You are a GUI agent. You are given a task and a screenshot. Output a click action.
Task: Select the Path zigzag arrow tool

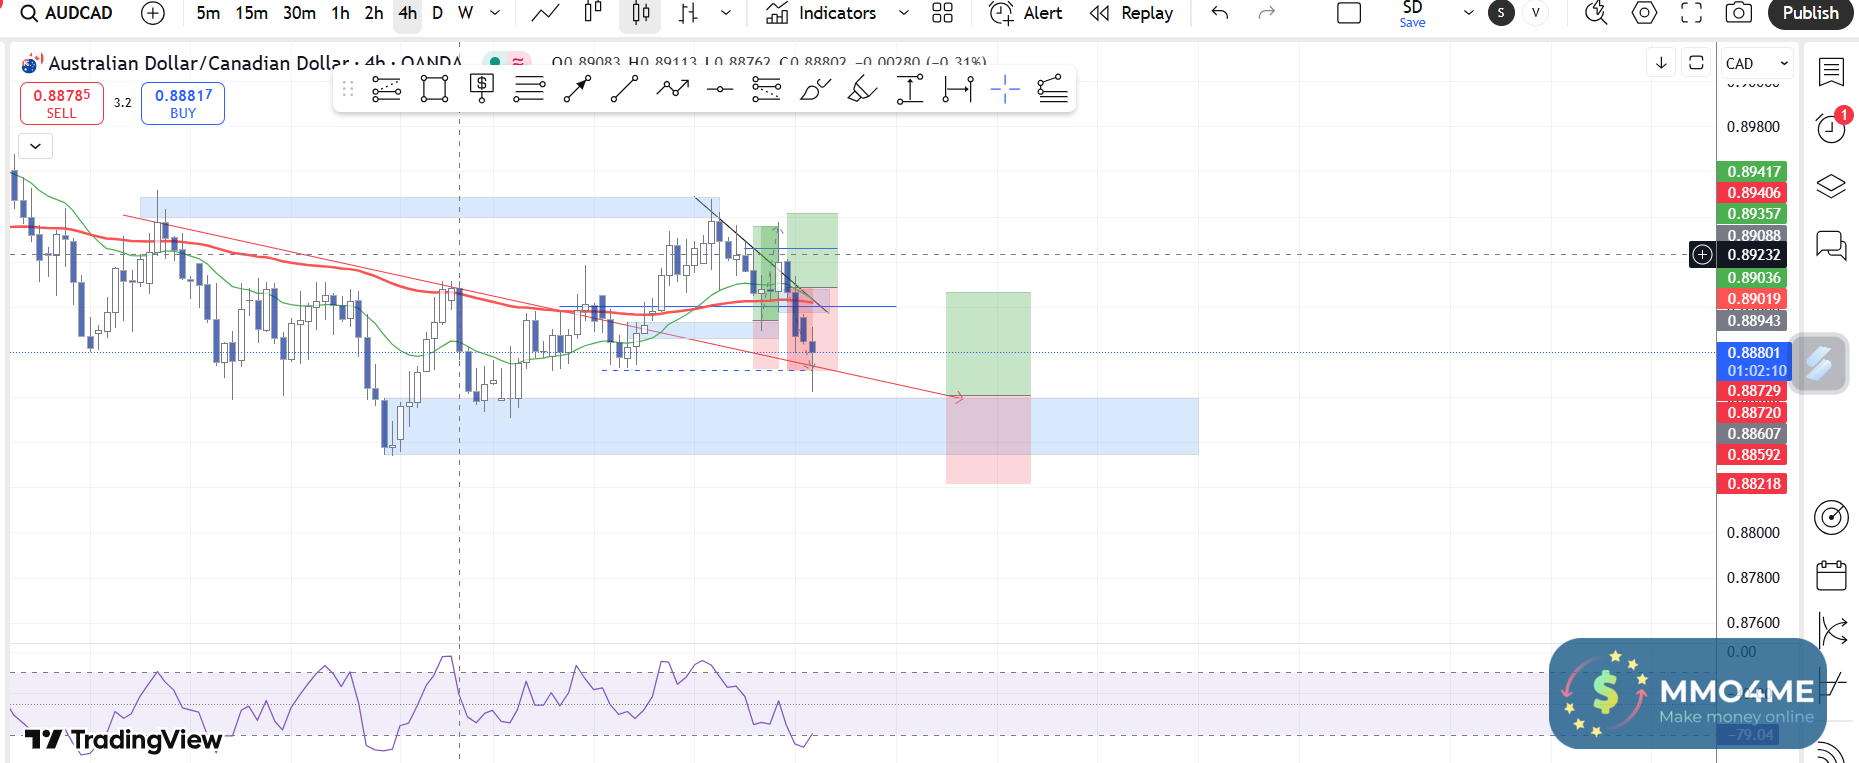[x=673, y=89]
